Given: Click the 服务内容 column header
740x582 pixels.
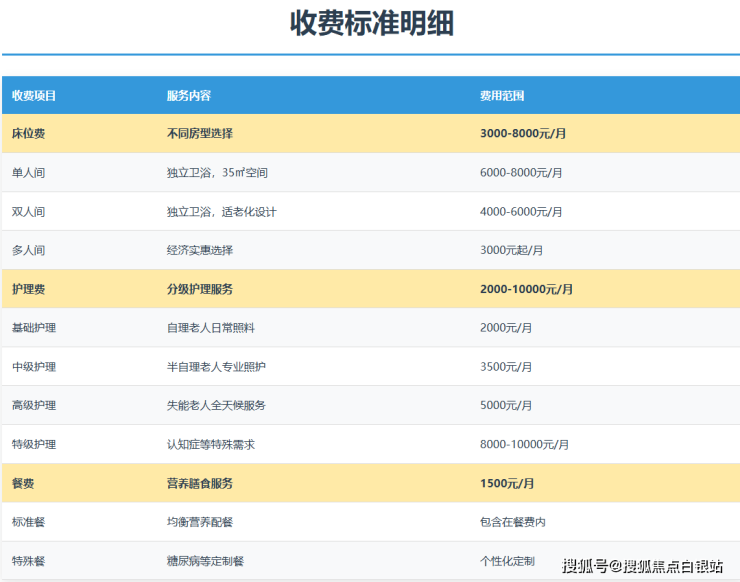Looking at the screenshot, I should 188,96.
